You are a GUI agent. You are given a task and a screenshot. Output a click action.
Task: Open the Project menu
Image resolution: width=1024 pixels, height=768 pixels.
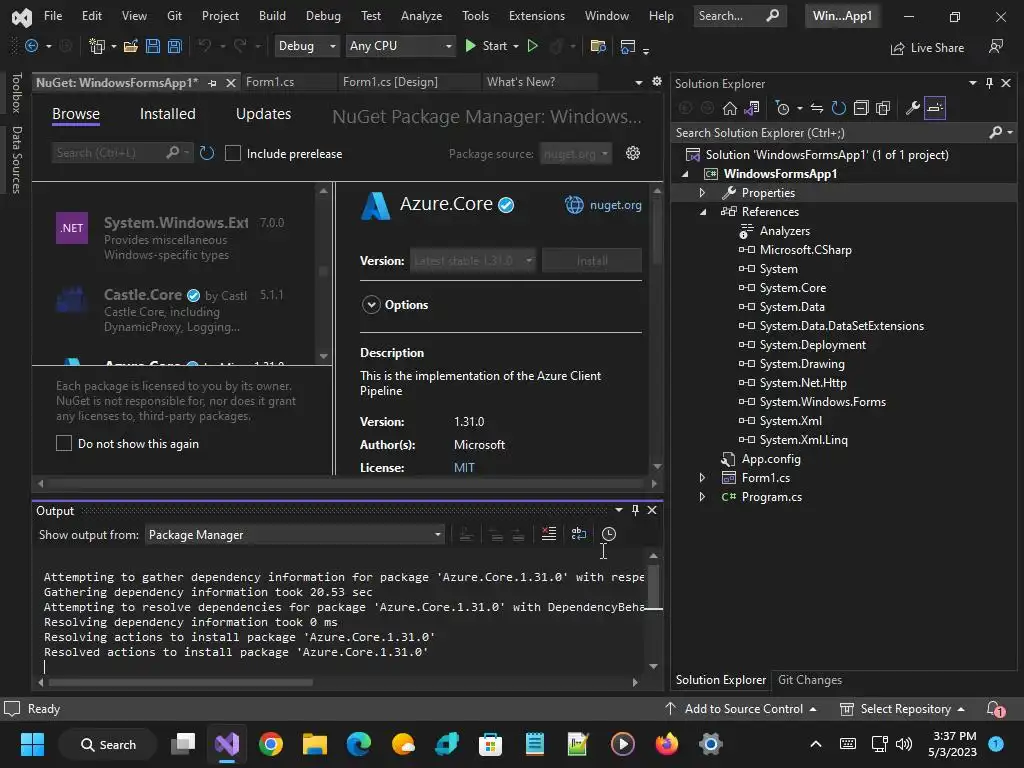(220, 16)
